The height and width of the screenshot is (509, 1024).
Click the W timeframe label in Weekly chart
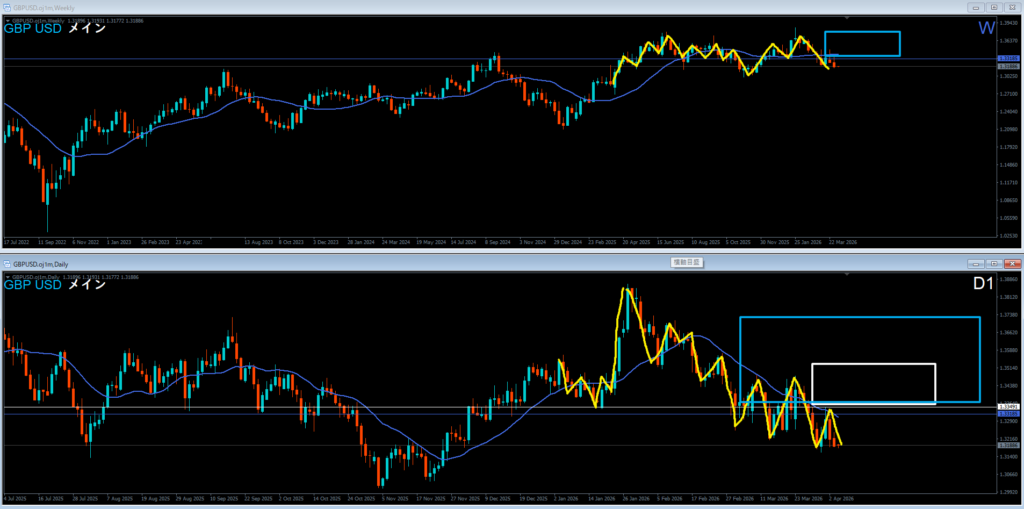point(987,29)
